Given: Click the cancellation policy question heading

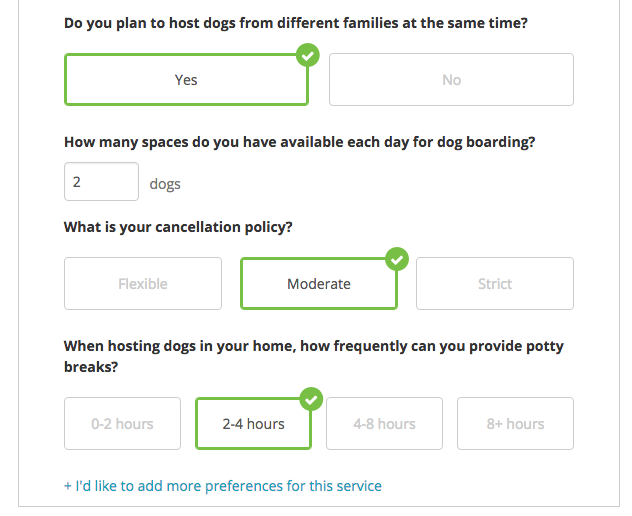Looking at the screenshot, I should click(x=178, y=227).
